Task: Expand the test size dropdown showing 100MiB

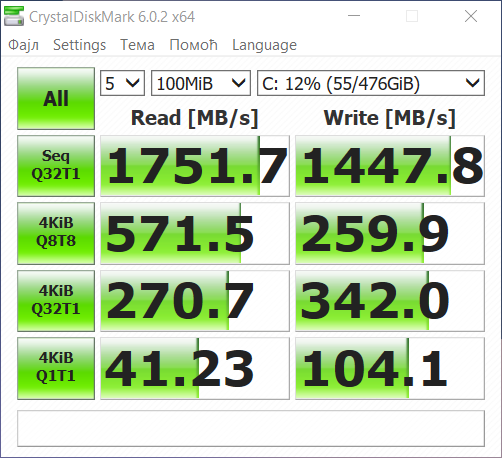Action: coord(201,83)
